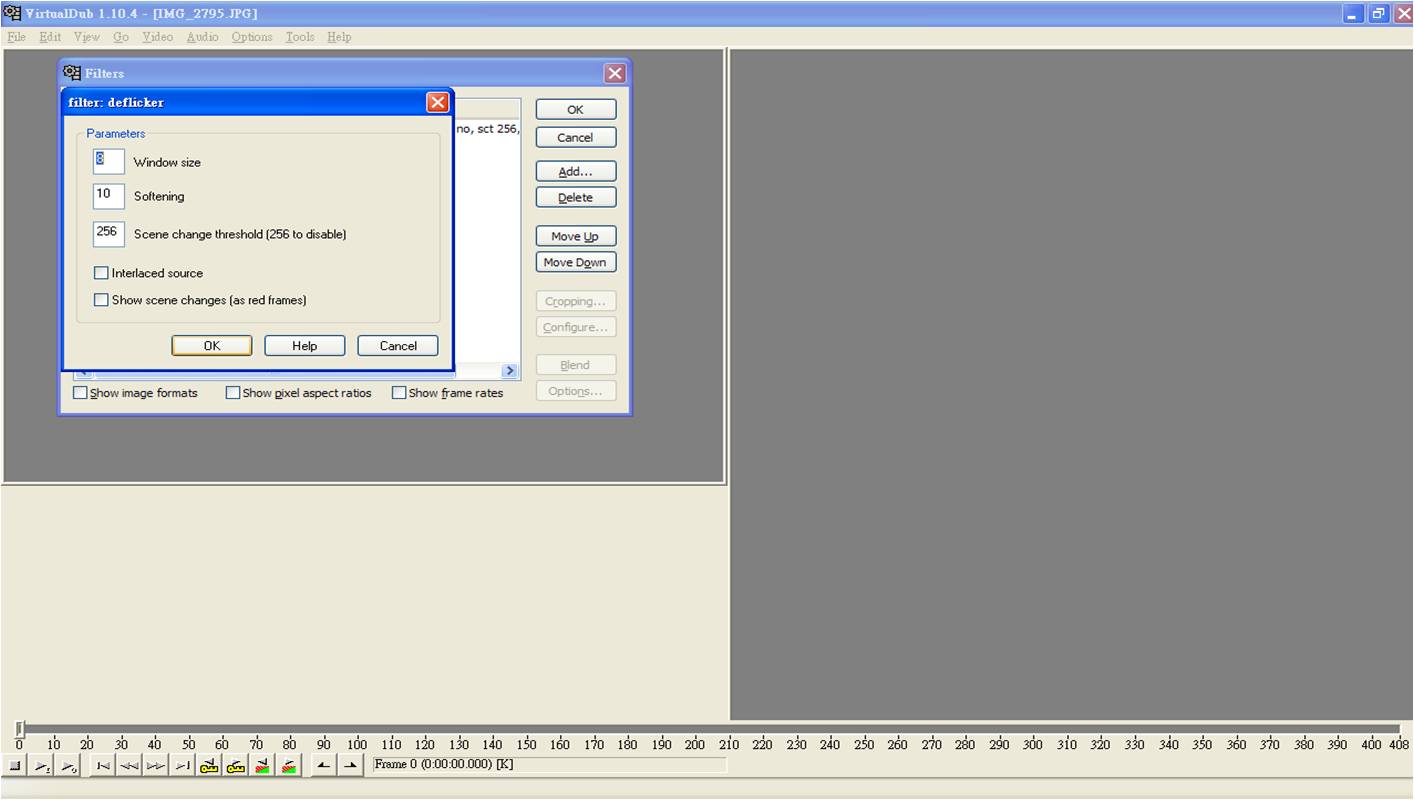Confirm deflicker settings with OK
The image size is (1414, 800).
tap(212, 346)
